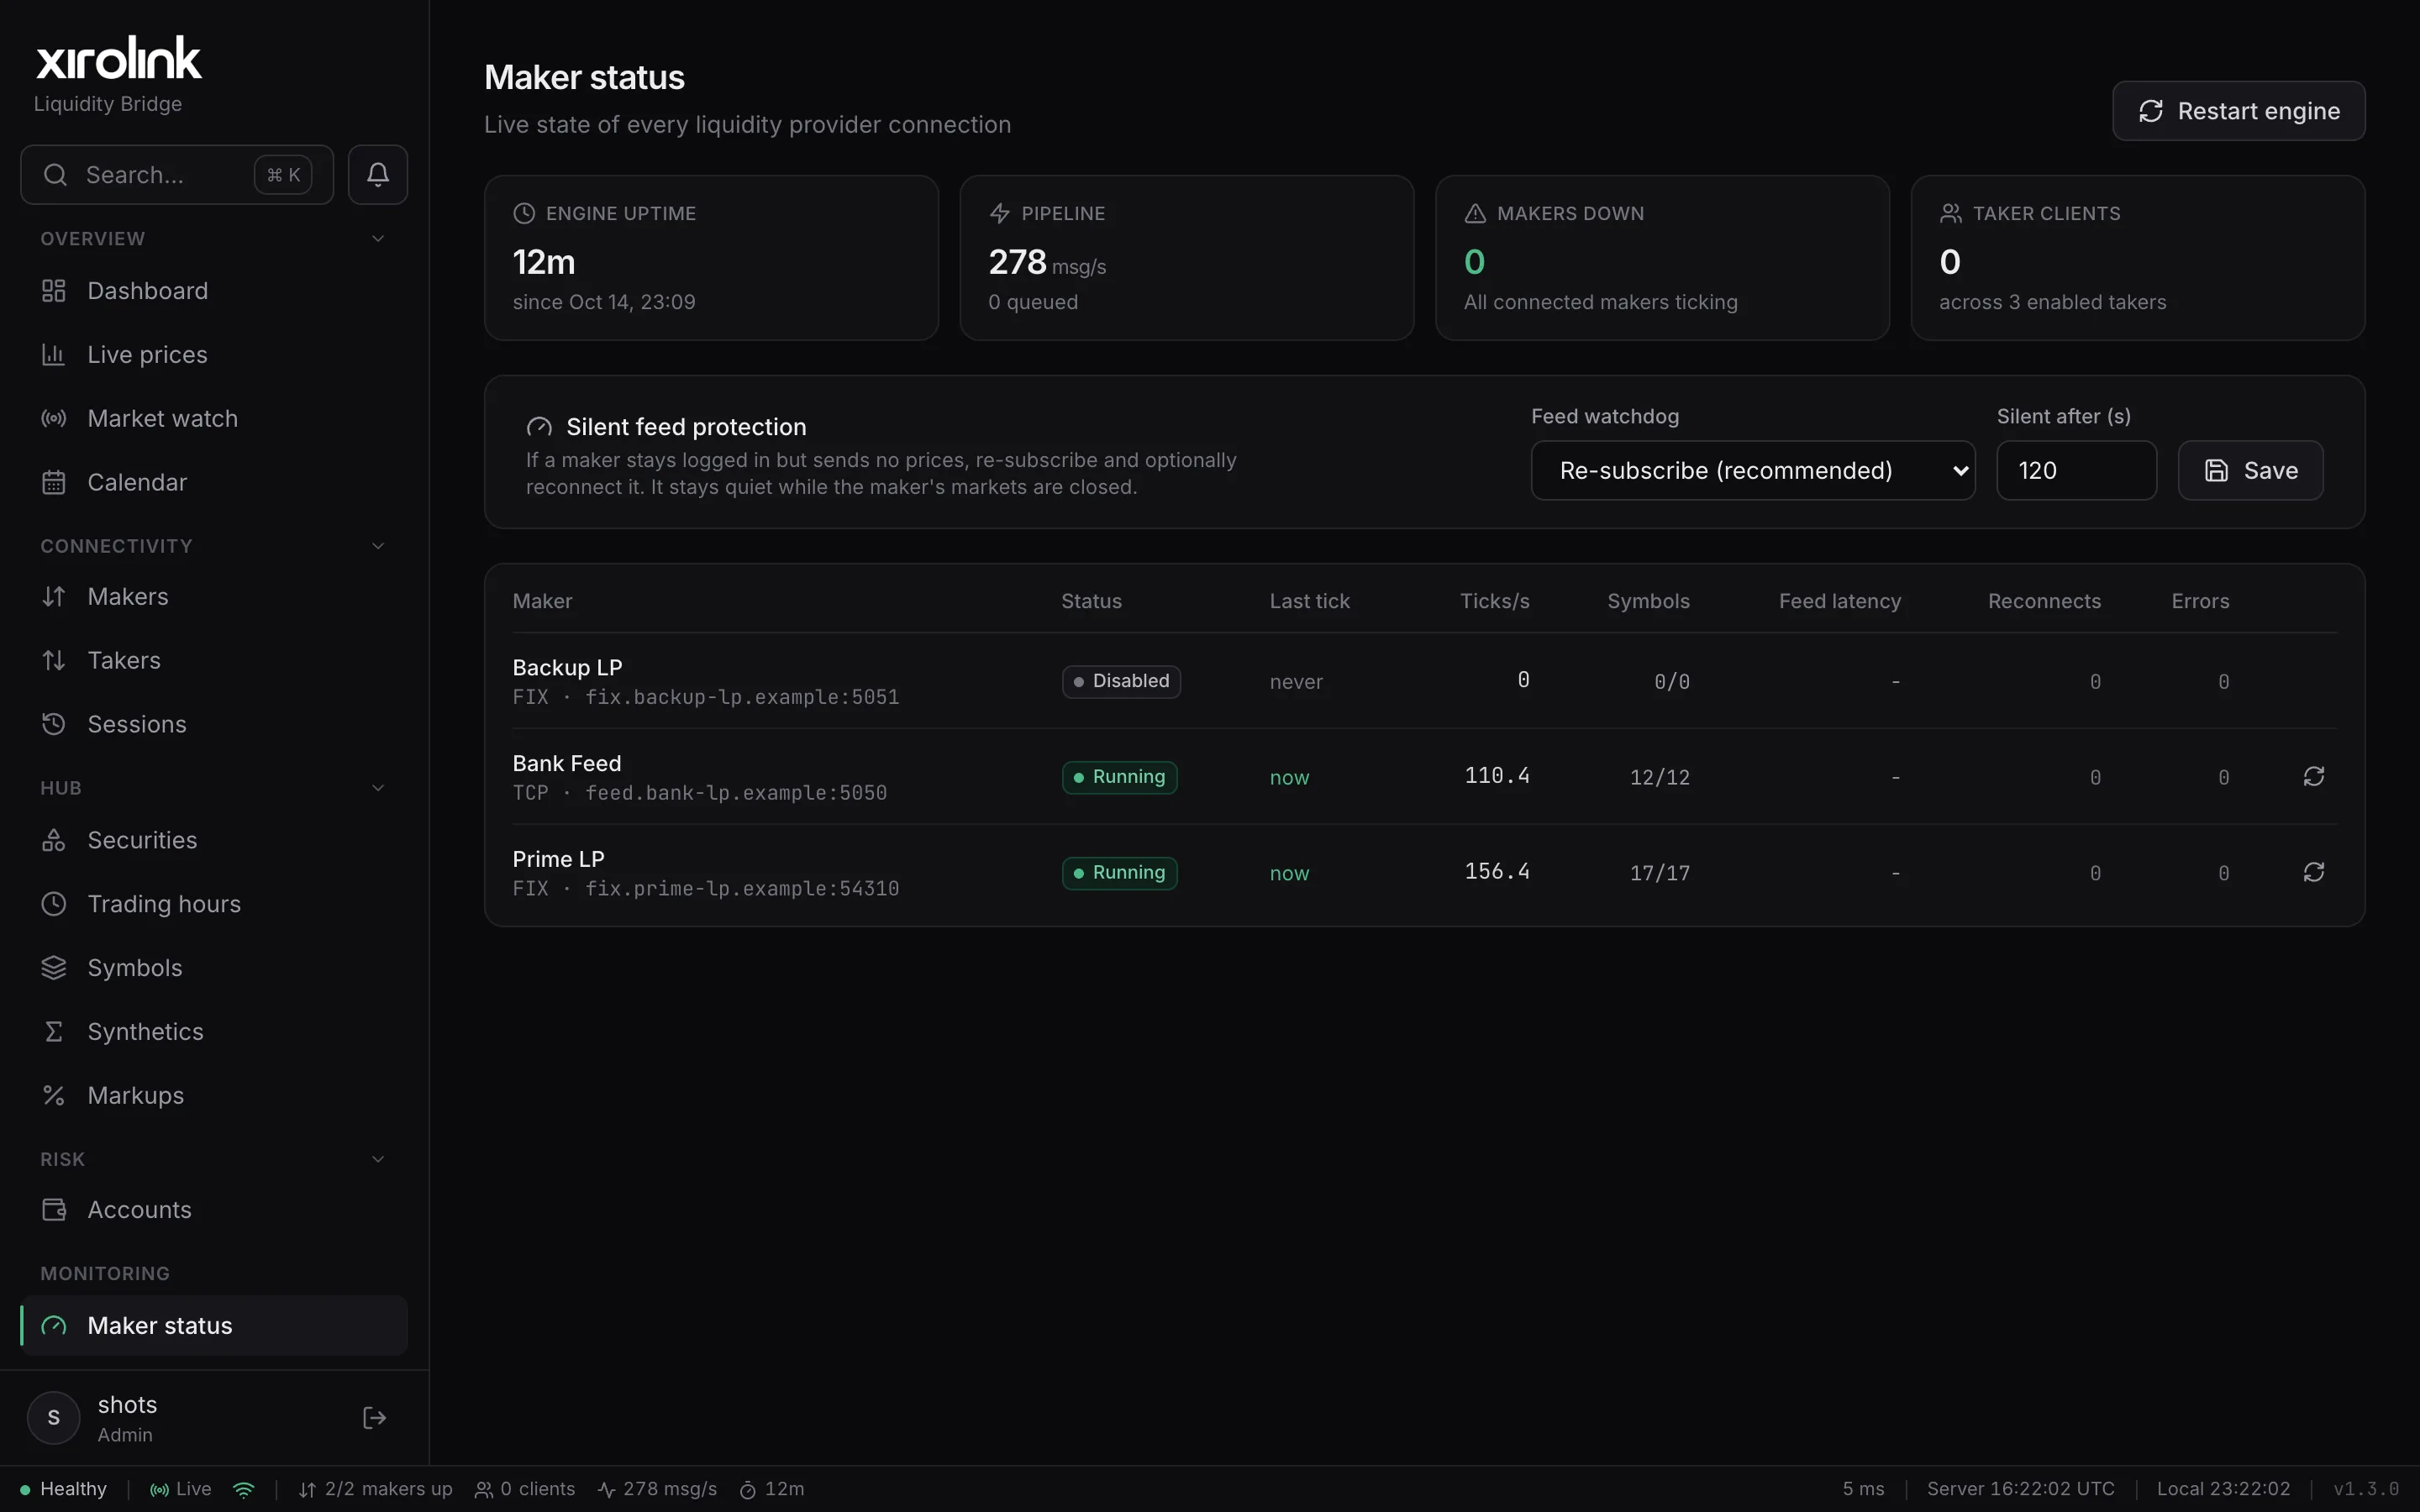Viewport: 2420px width, 1512px height.
Task: Navigate to Takers
Action: 214,661
